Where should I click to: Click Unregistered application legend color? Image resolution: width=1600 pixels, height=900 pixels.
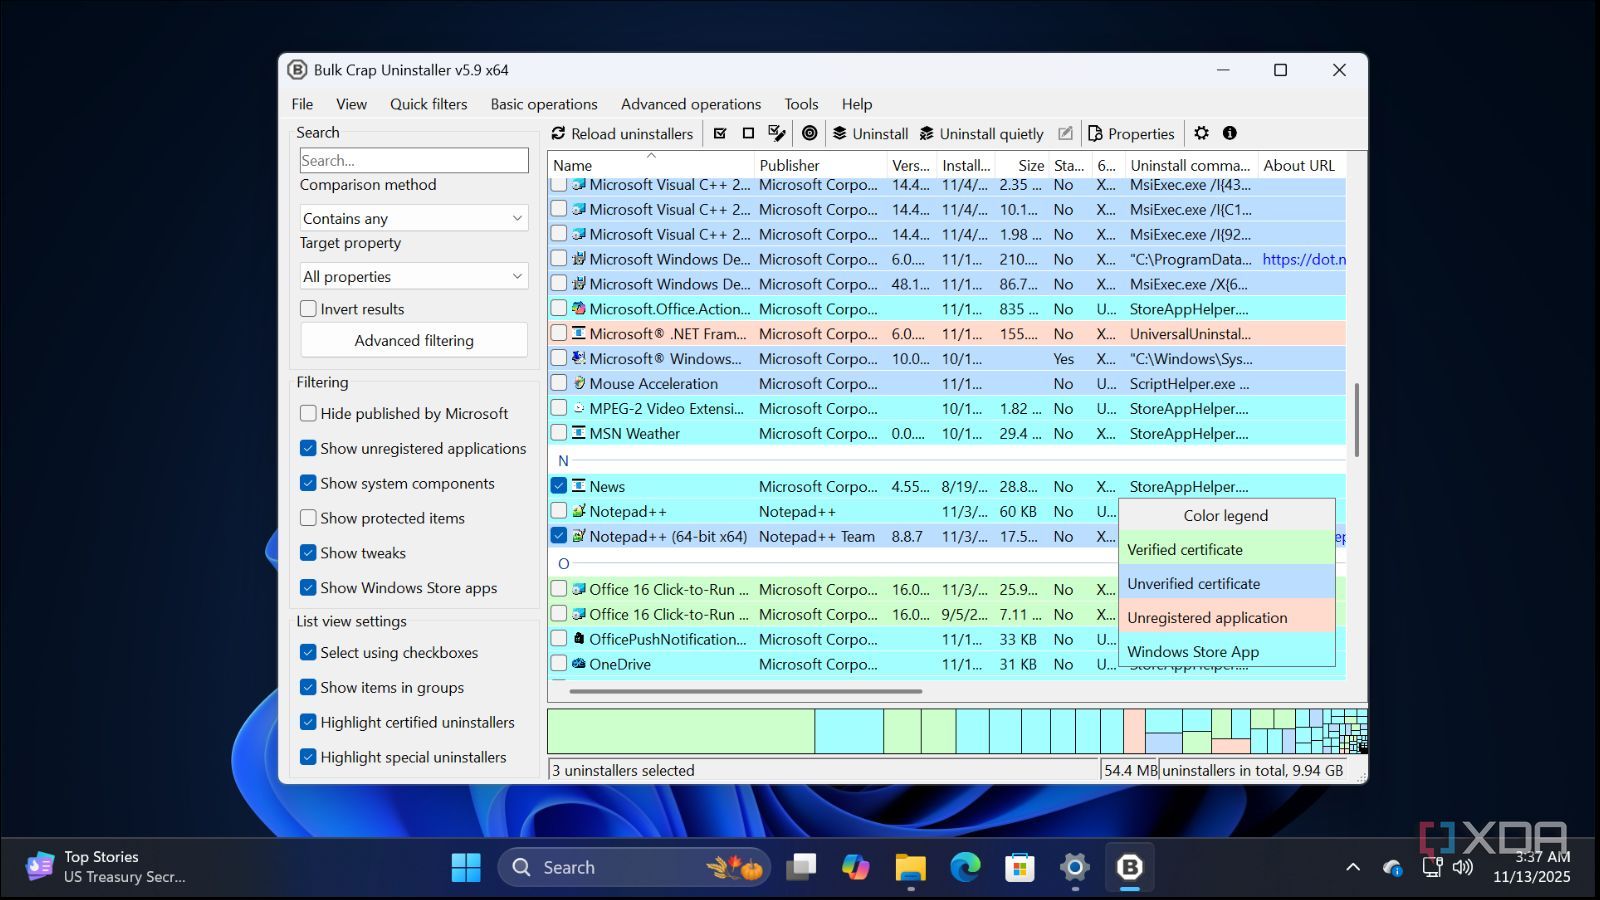point(1227,617)
